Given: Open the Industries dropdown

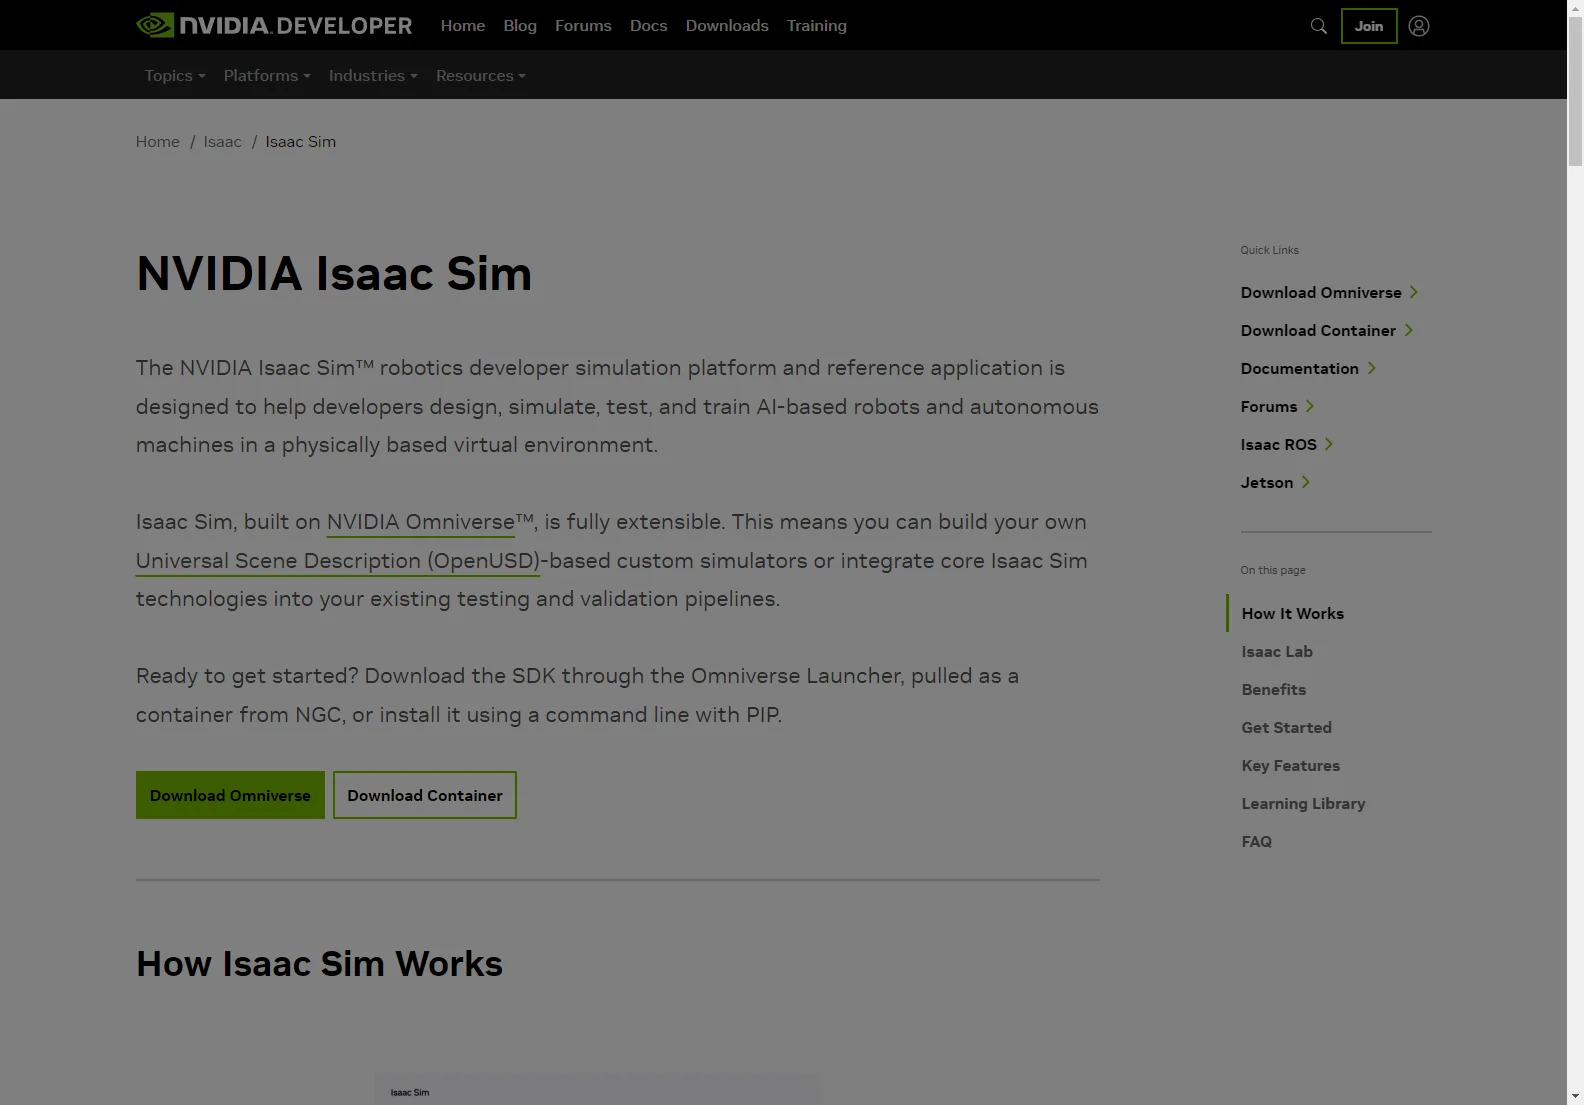Looking at the screenshot, I should [373, 76].
